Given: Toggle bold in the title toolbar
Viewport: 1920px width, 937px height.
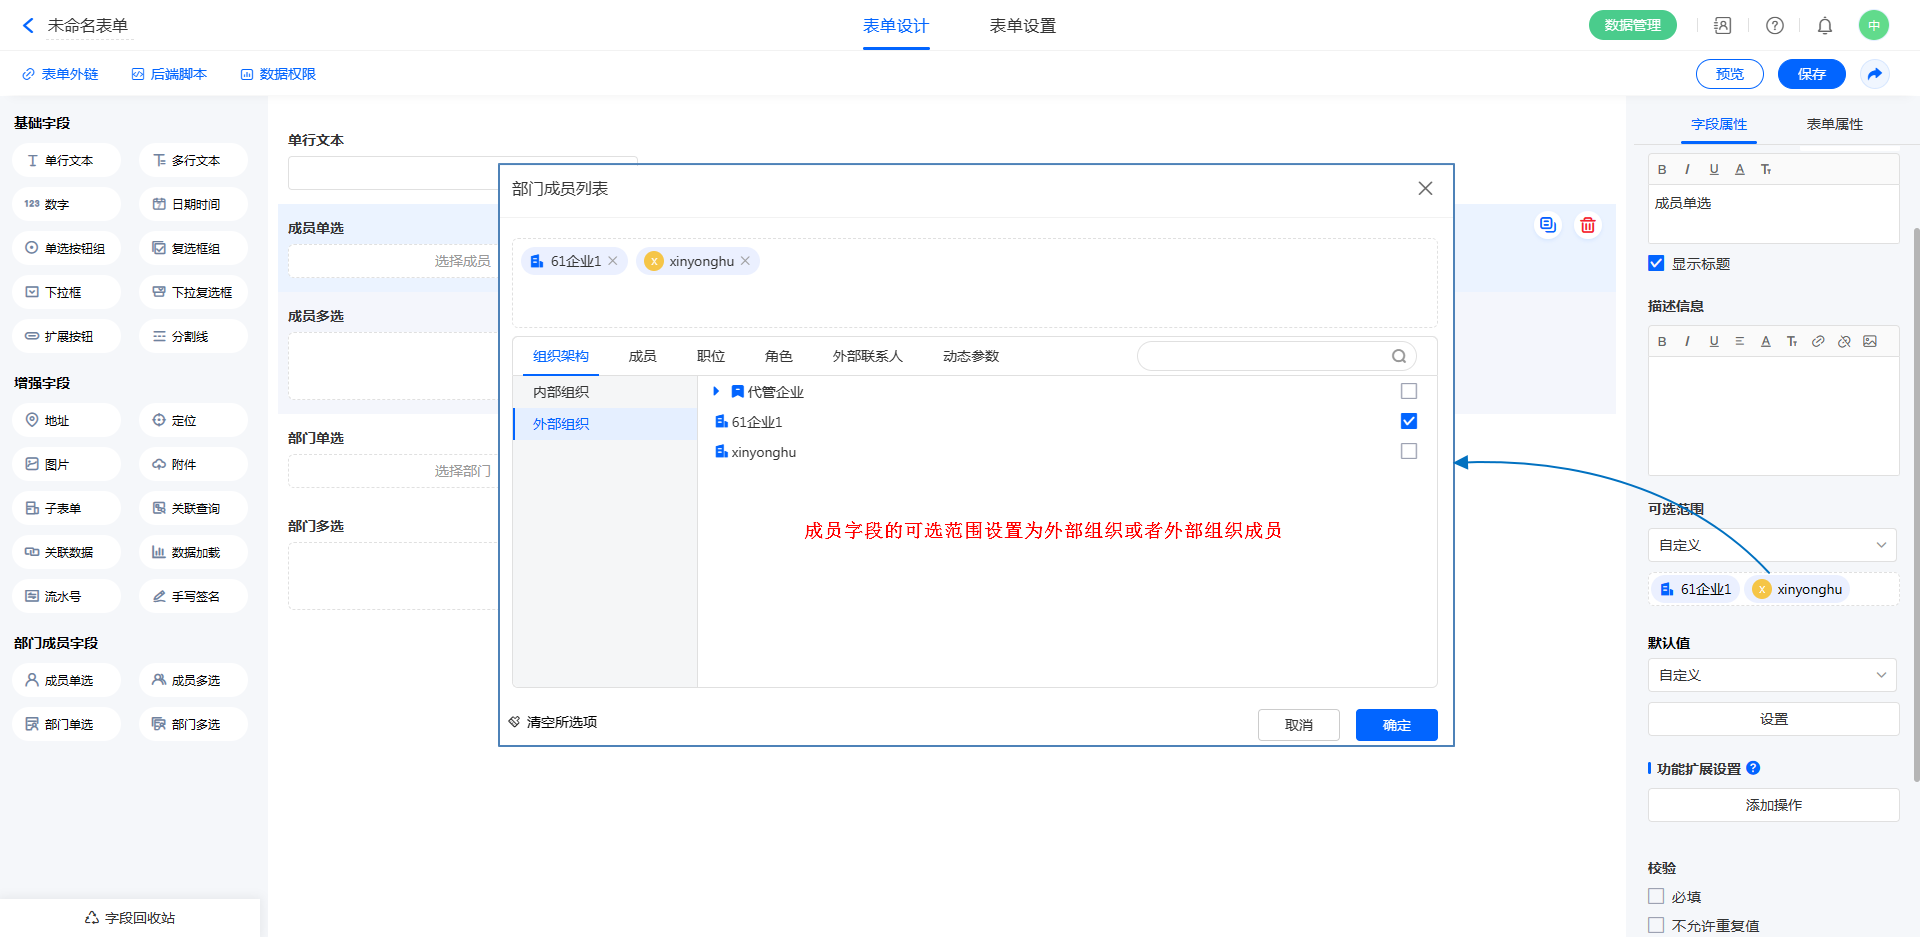Looking at the screenshot, I should click(1662, 169).
